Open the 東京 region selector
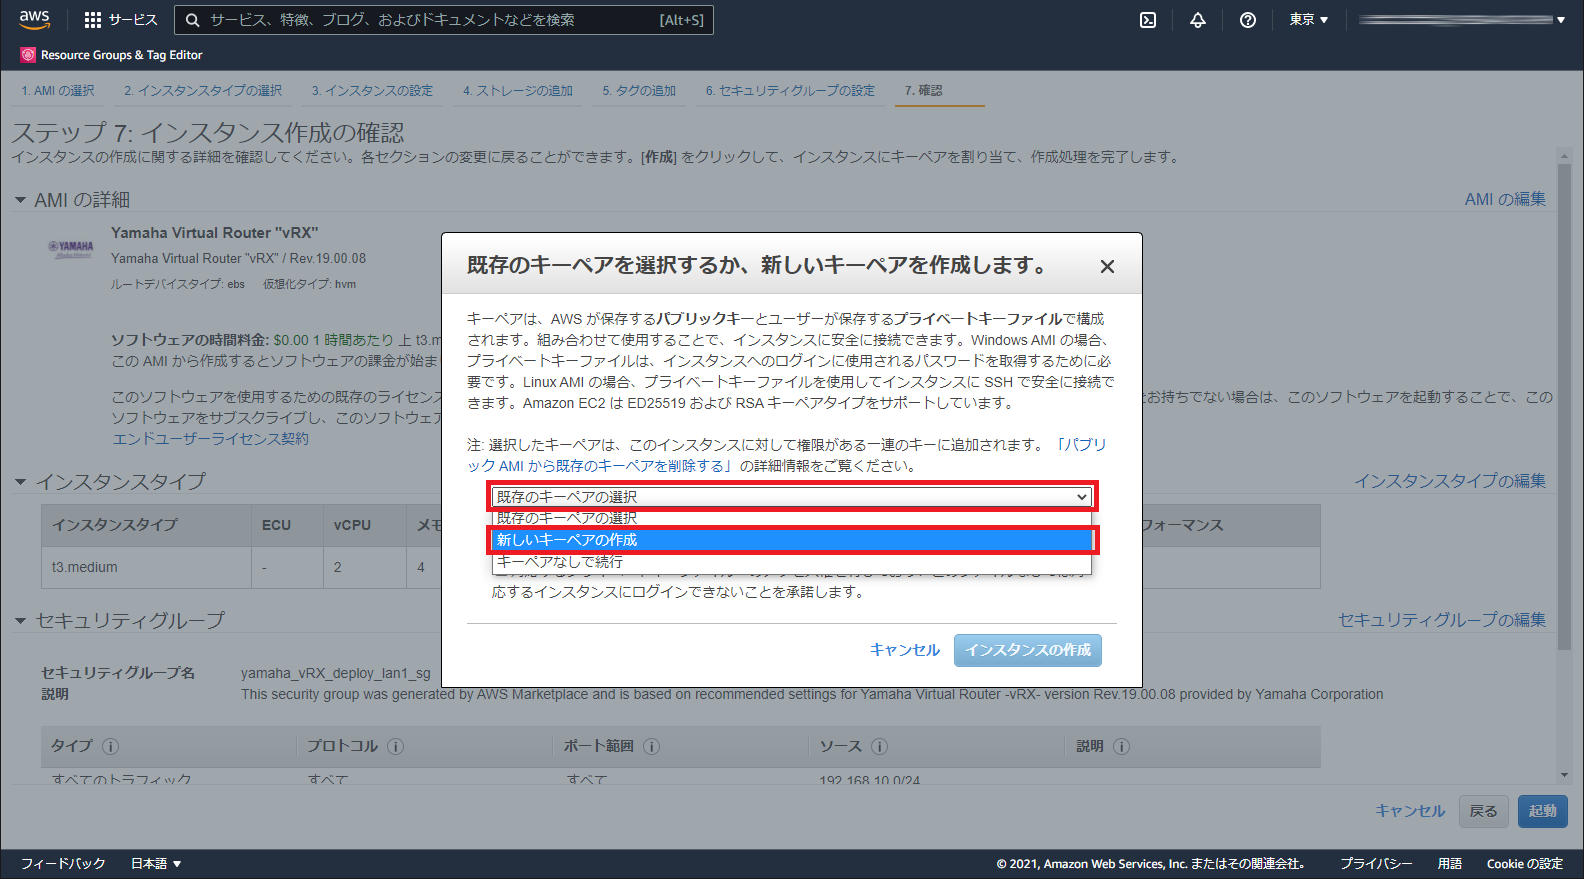This screenshot has height=879, width=1584. [x=1308, y=20]
